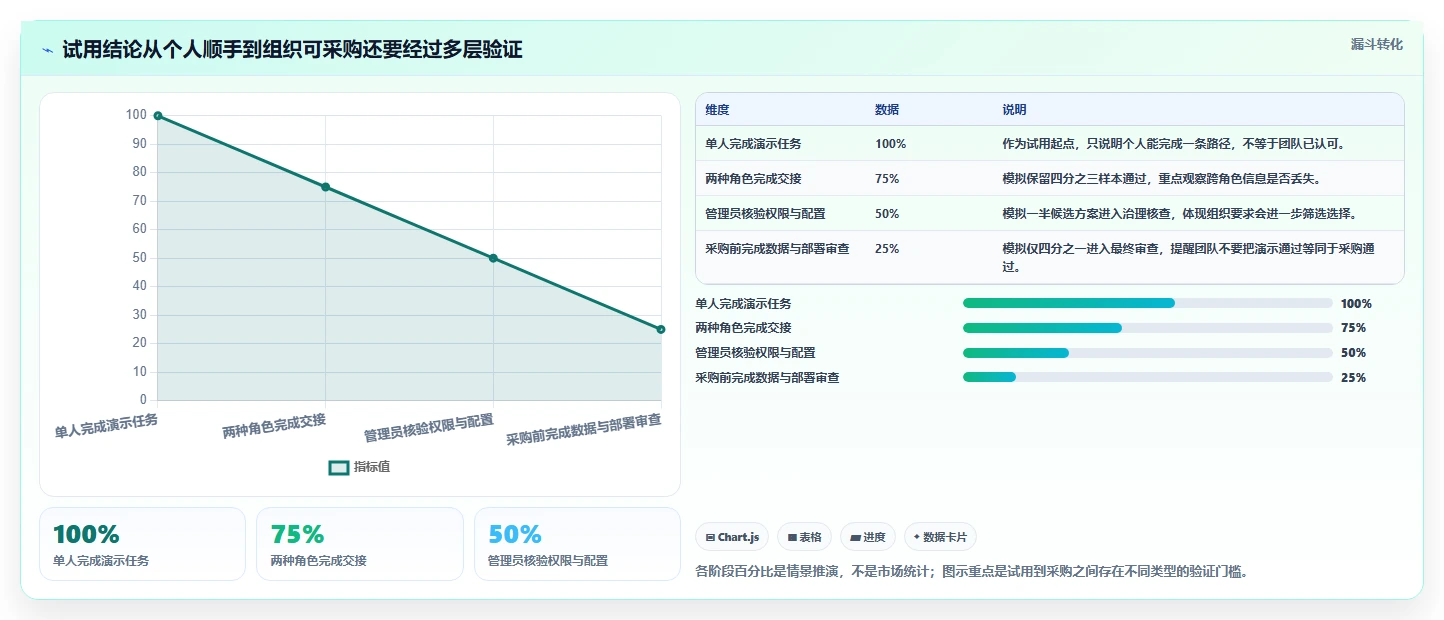
Task: Toggle the 指标值 legend color box
Action: click(x=339, y=467)
